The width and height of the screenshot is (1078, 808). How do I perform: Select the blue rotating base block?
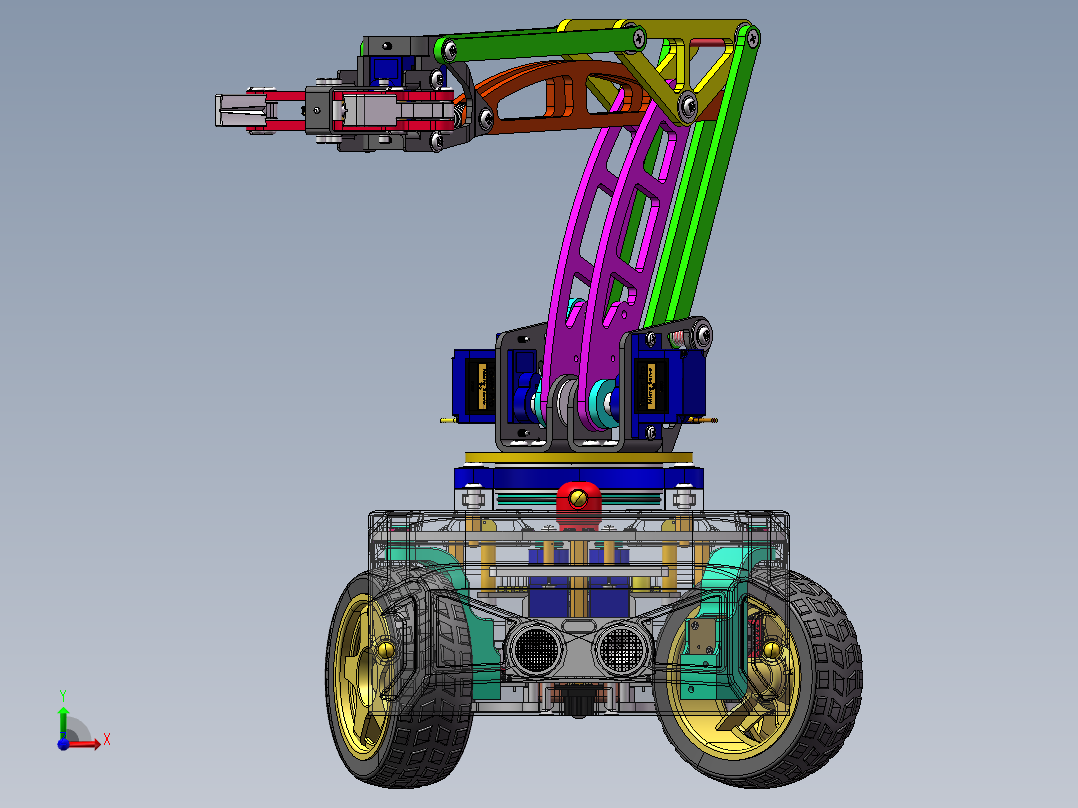coord(578,478)
